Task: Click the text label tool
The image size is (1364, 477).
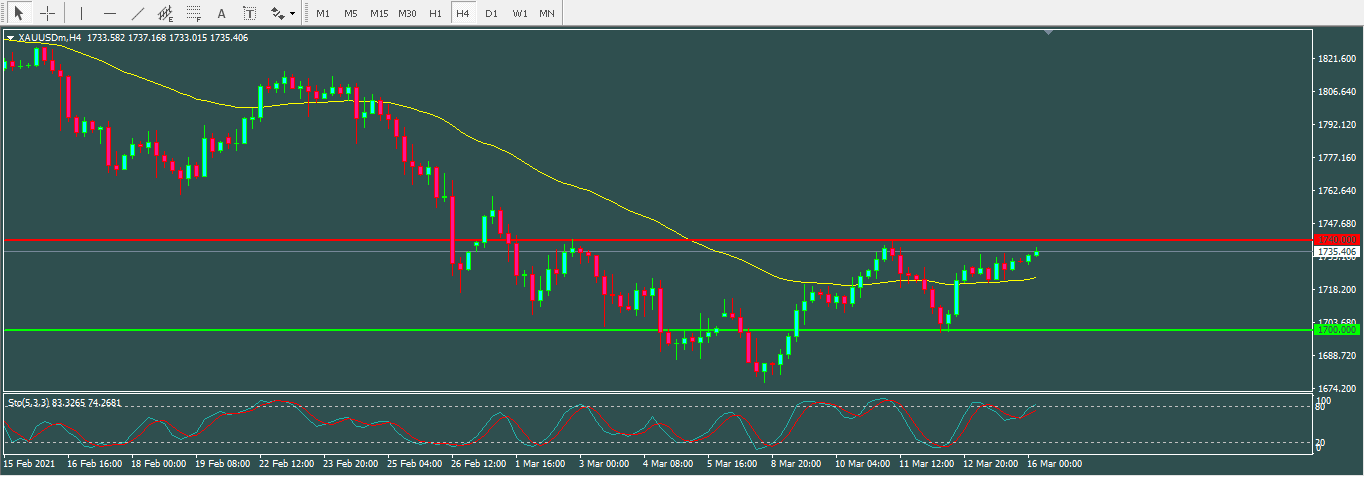Action: [x=249, y=14]
